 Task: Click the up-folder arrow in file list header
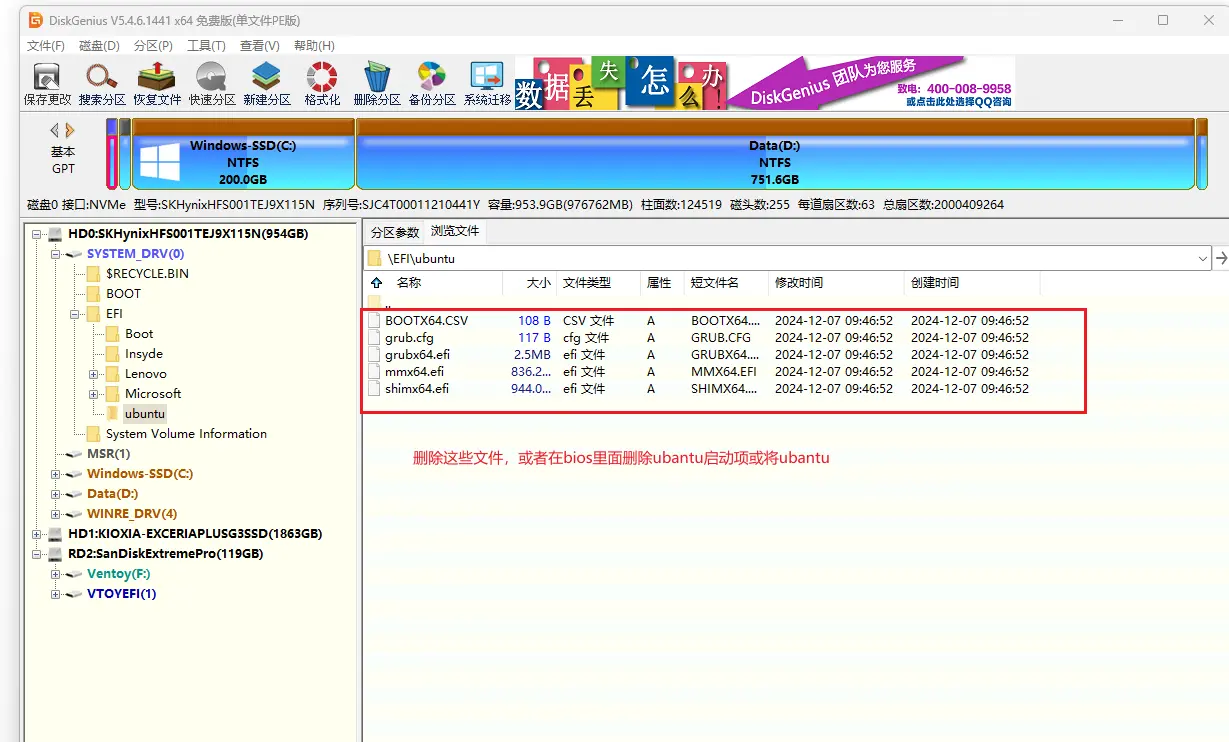376,283
